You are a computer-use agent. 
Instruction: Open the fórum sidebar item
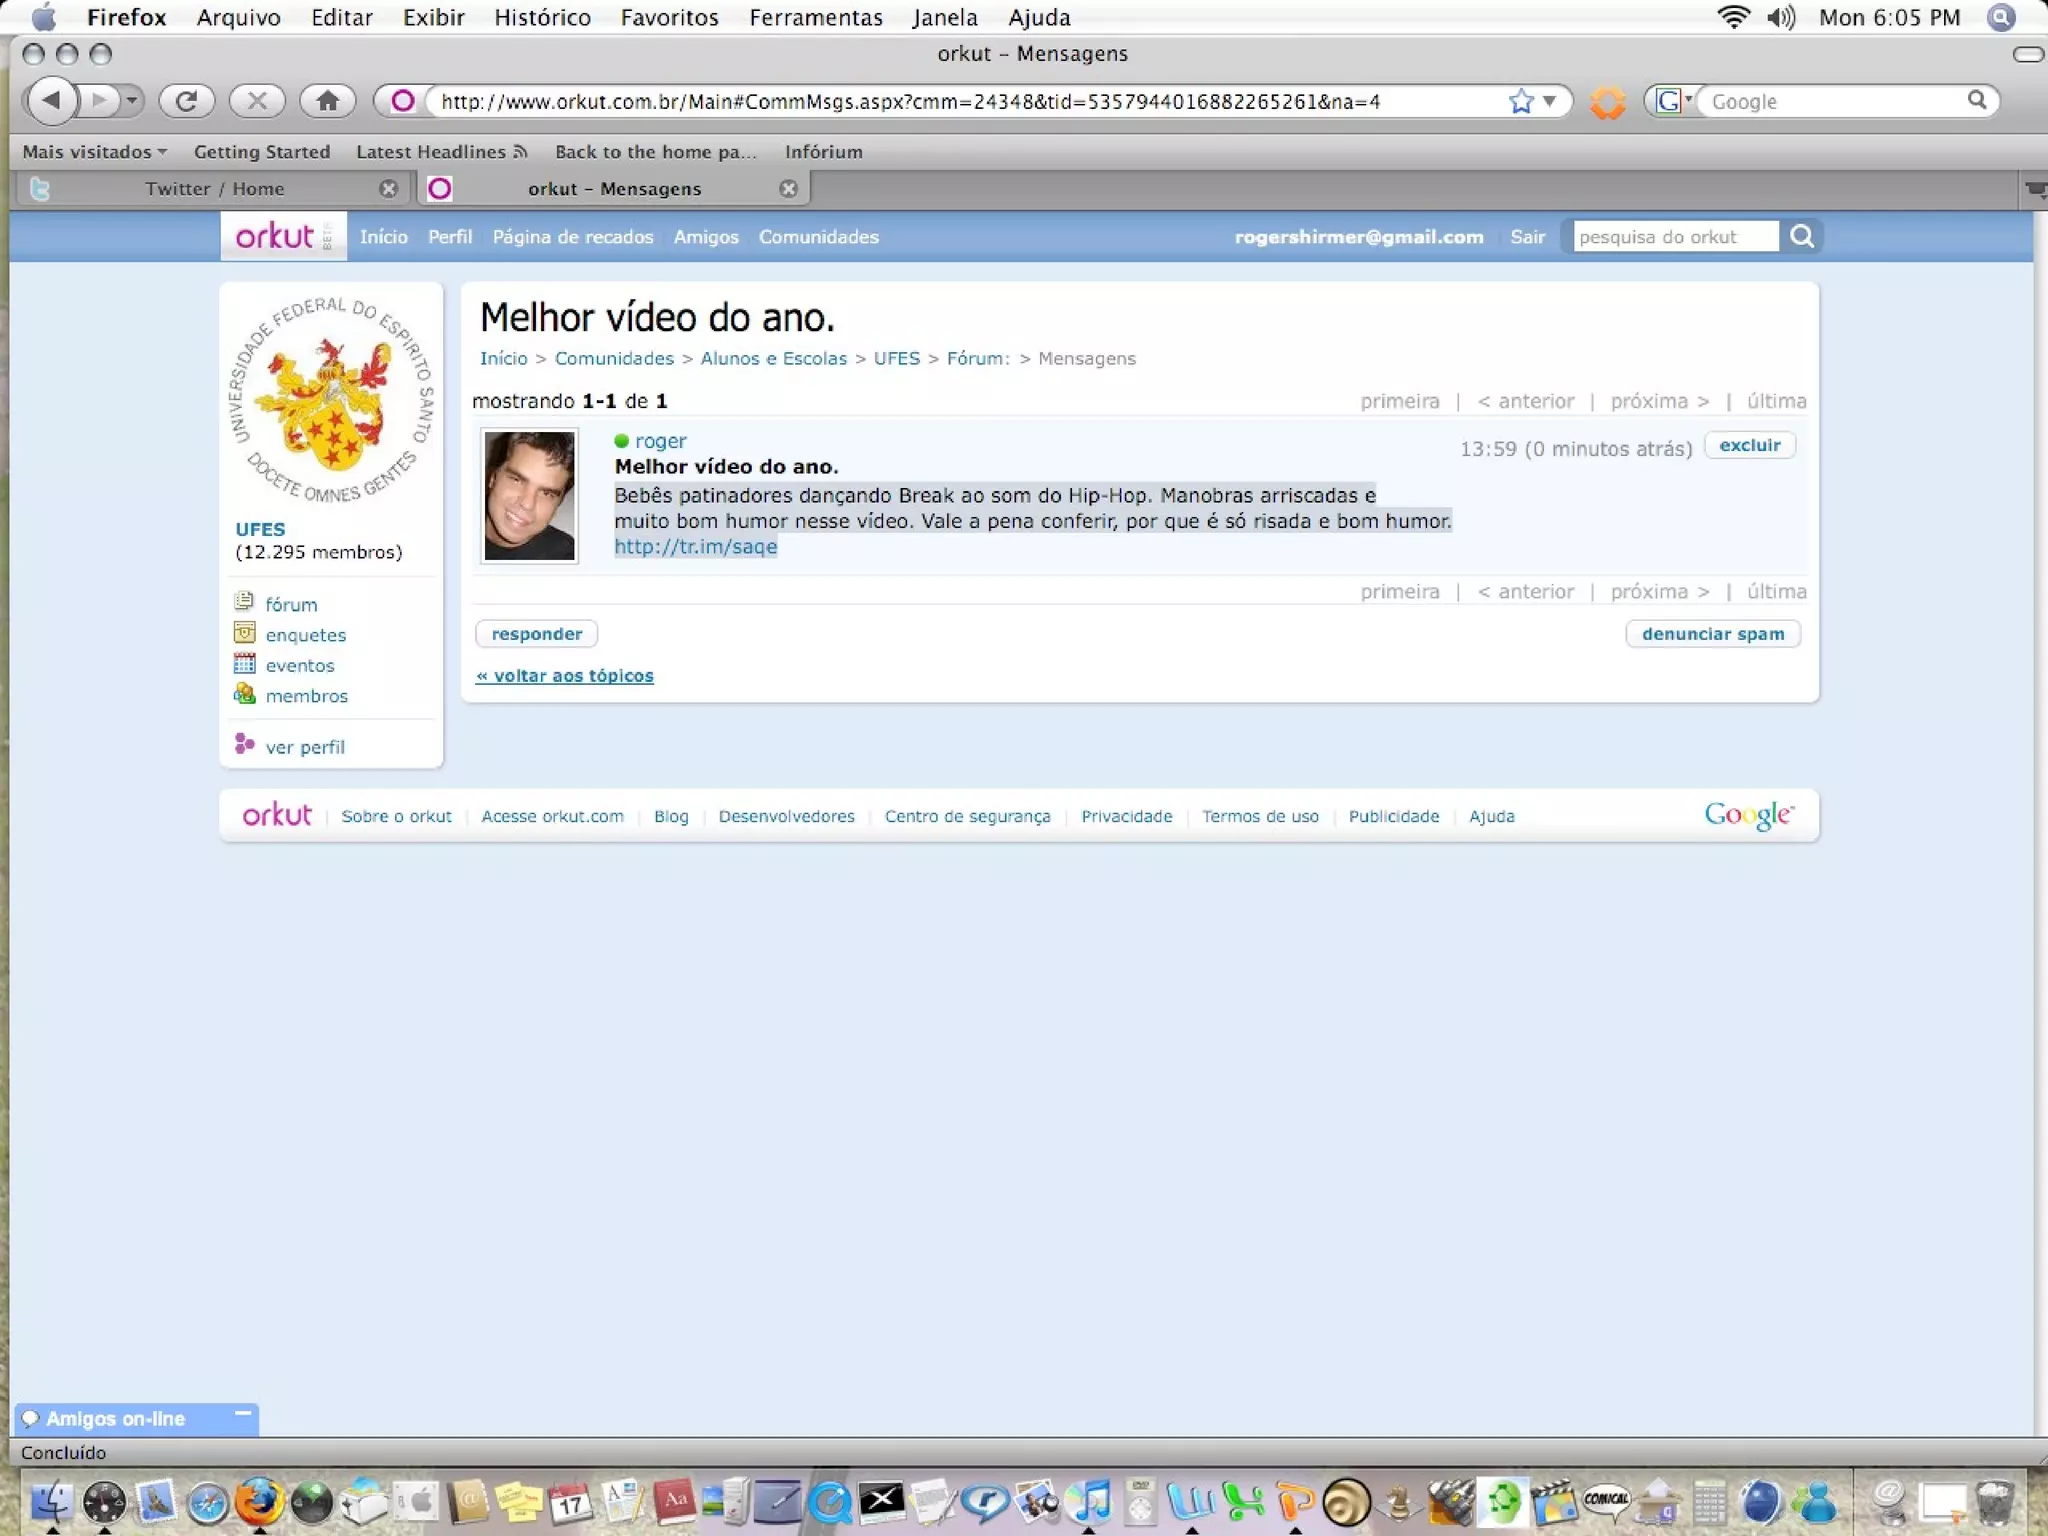click(291, 605)
